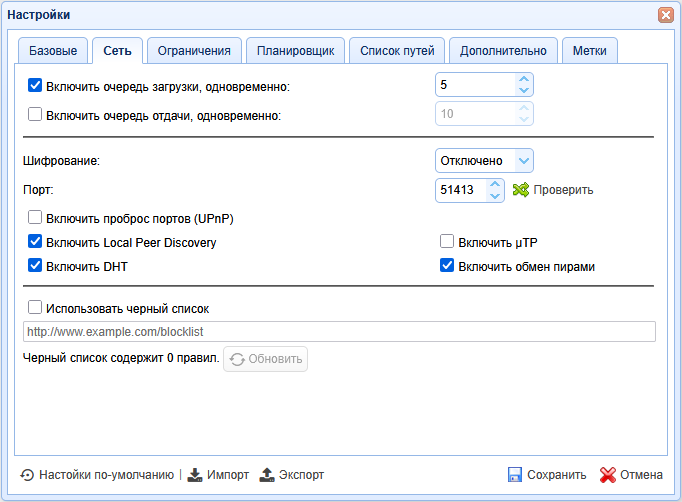Screen dimensions: 682x502
Task: Enable the Включить µTP checkbox
Action: tap(447, 241)
